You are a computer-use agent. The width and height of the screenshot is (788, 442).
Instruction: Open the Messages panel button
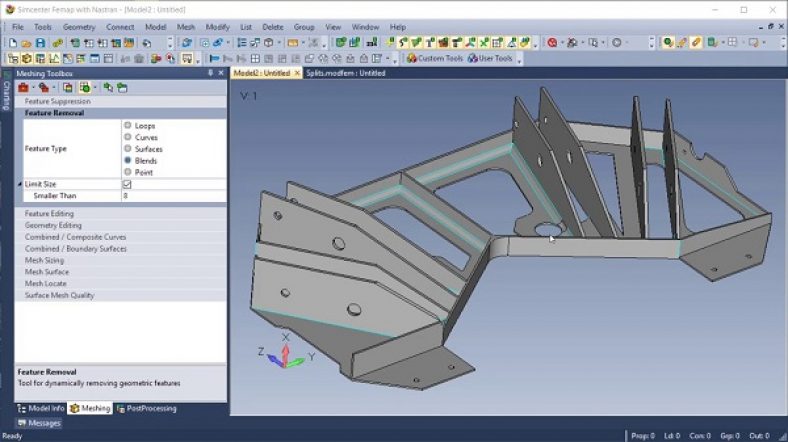click(x=38, y=423)
